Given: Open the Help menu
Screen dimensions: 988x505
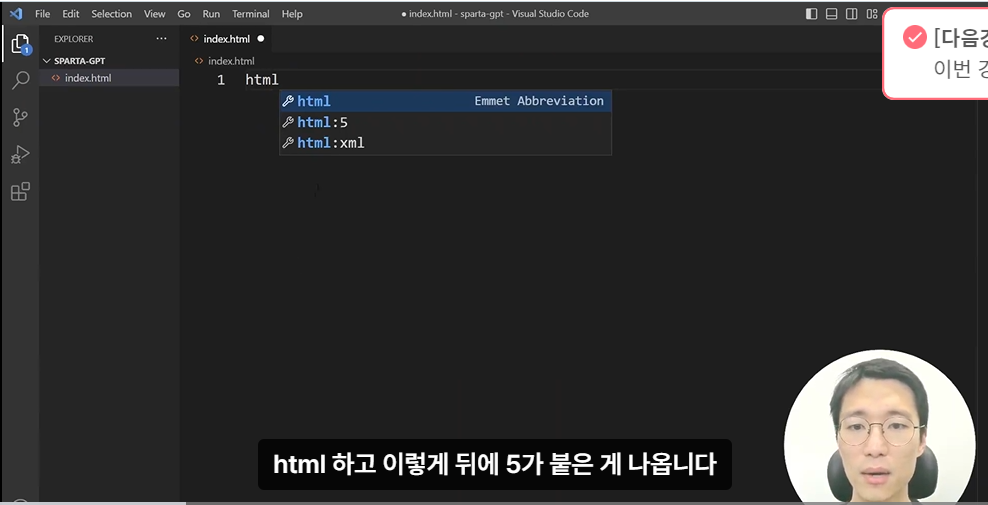Looking at the screenshot, I should click(x=292, y=13).
